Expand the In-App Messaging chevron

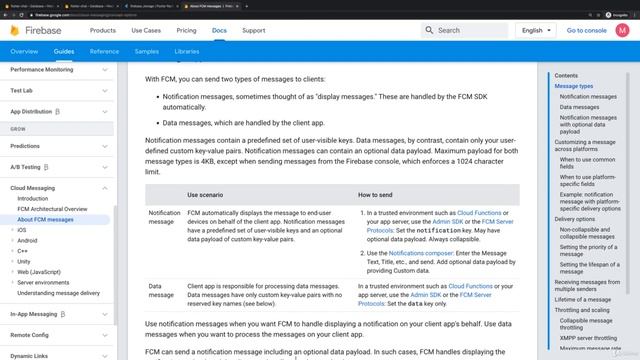105,314
